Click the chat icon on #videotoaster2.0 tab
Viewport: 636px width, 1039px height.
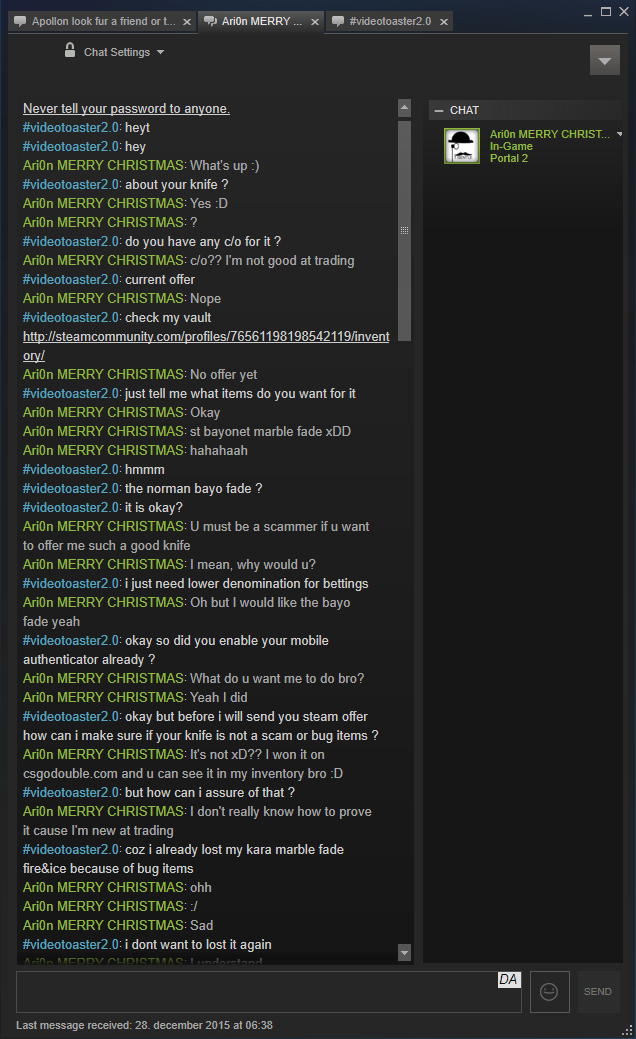339,21
